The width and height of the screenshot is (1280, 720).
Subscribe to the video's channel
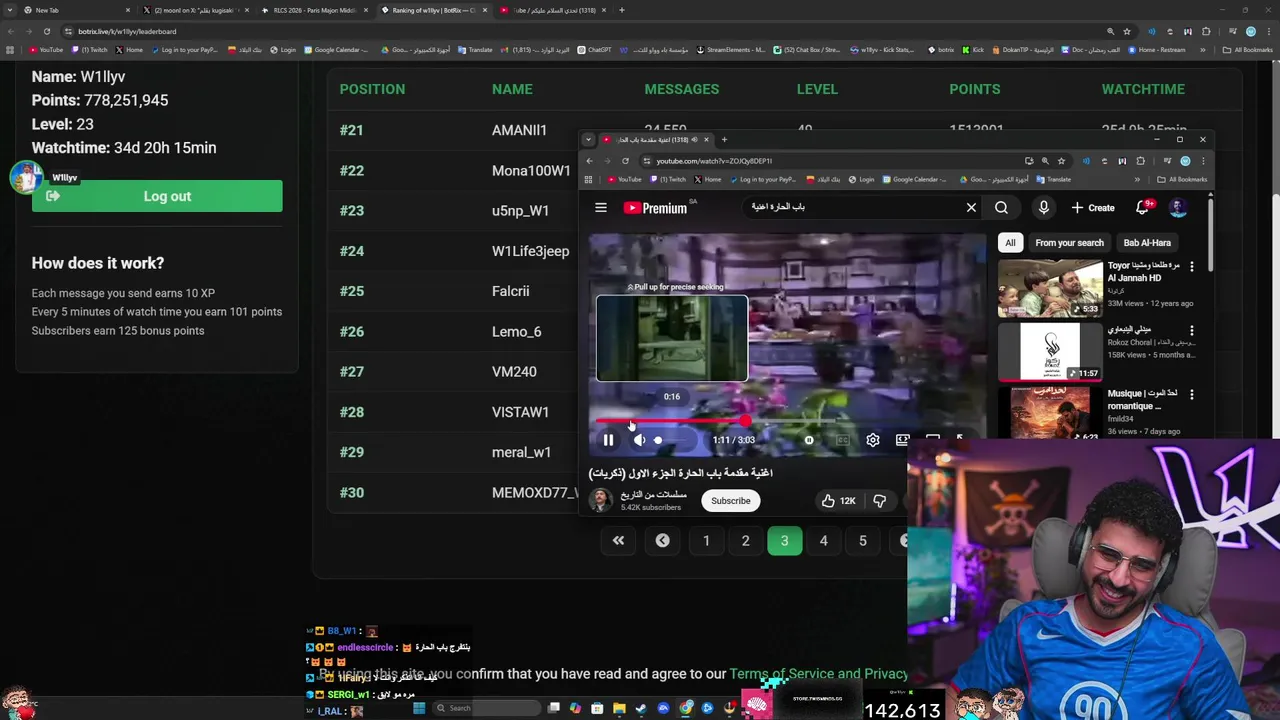point(730,501)
